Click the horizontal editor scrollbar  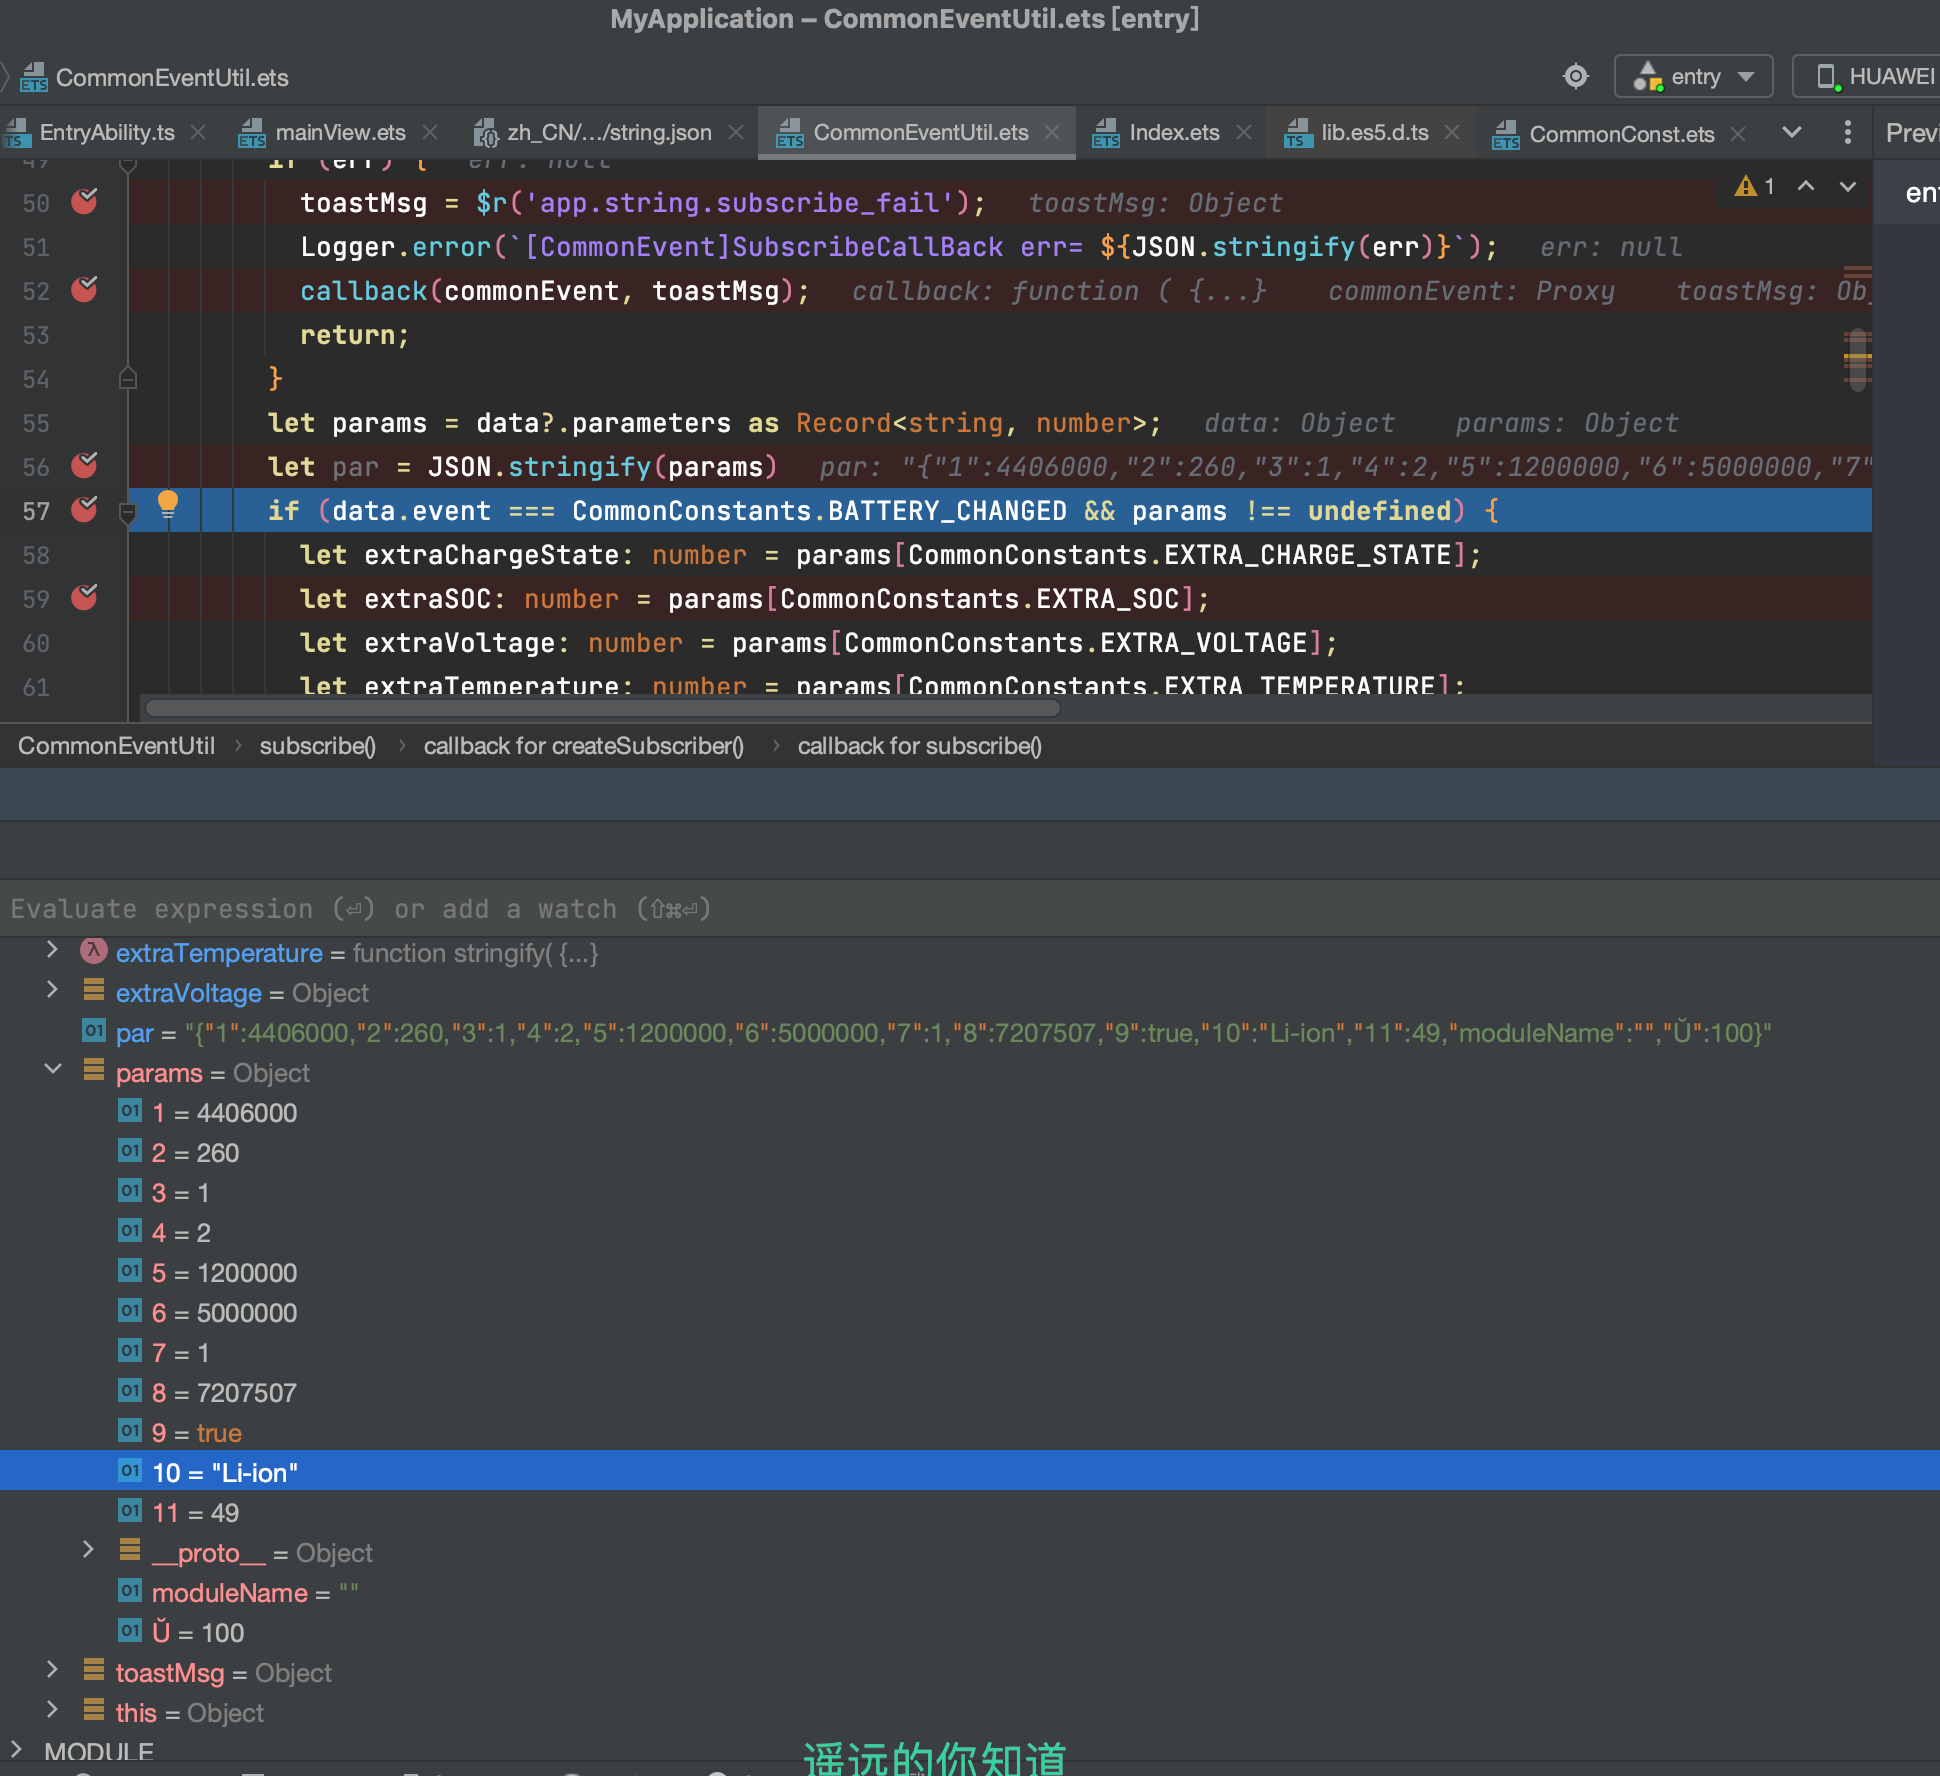[602, 708]
